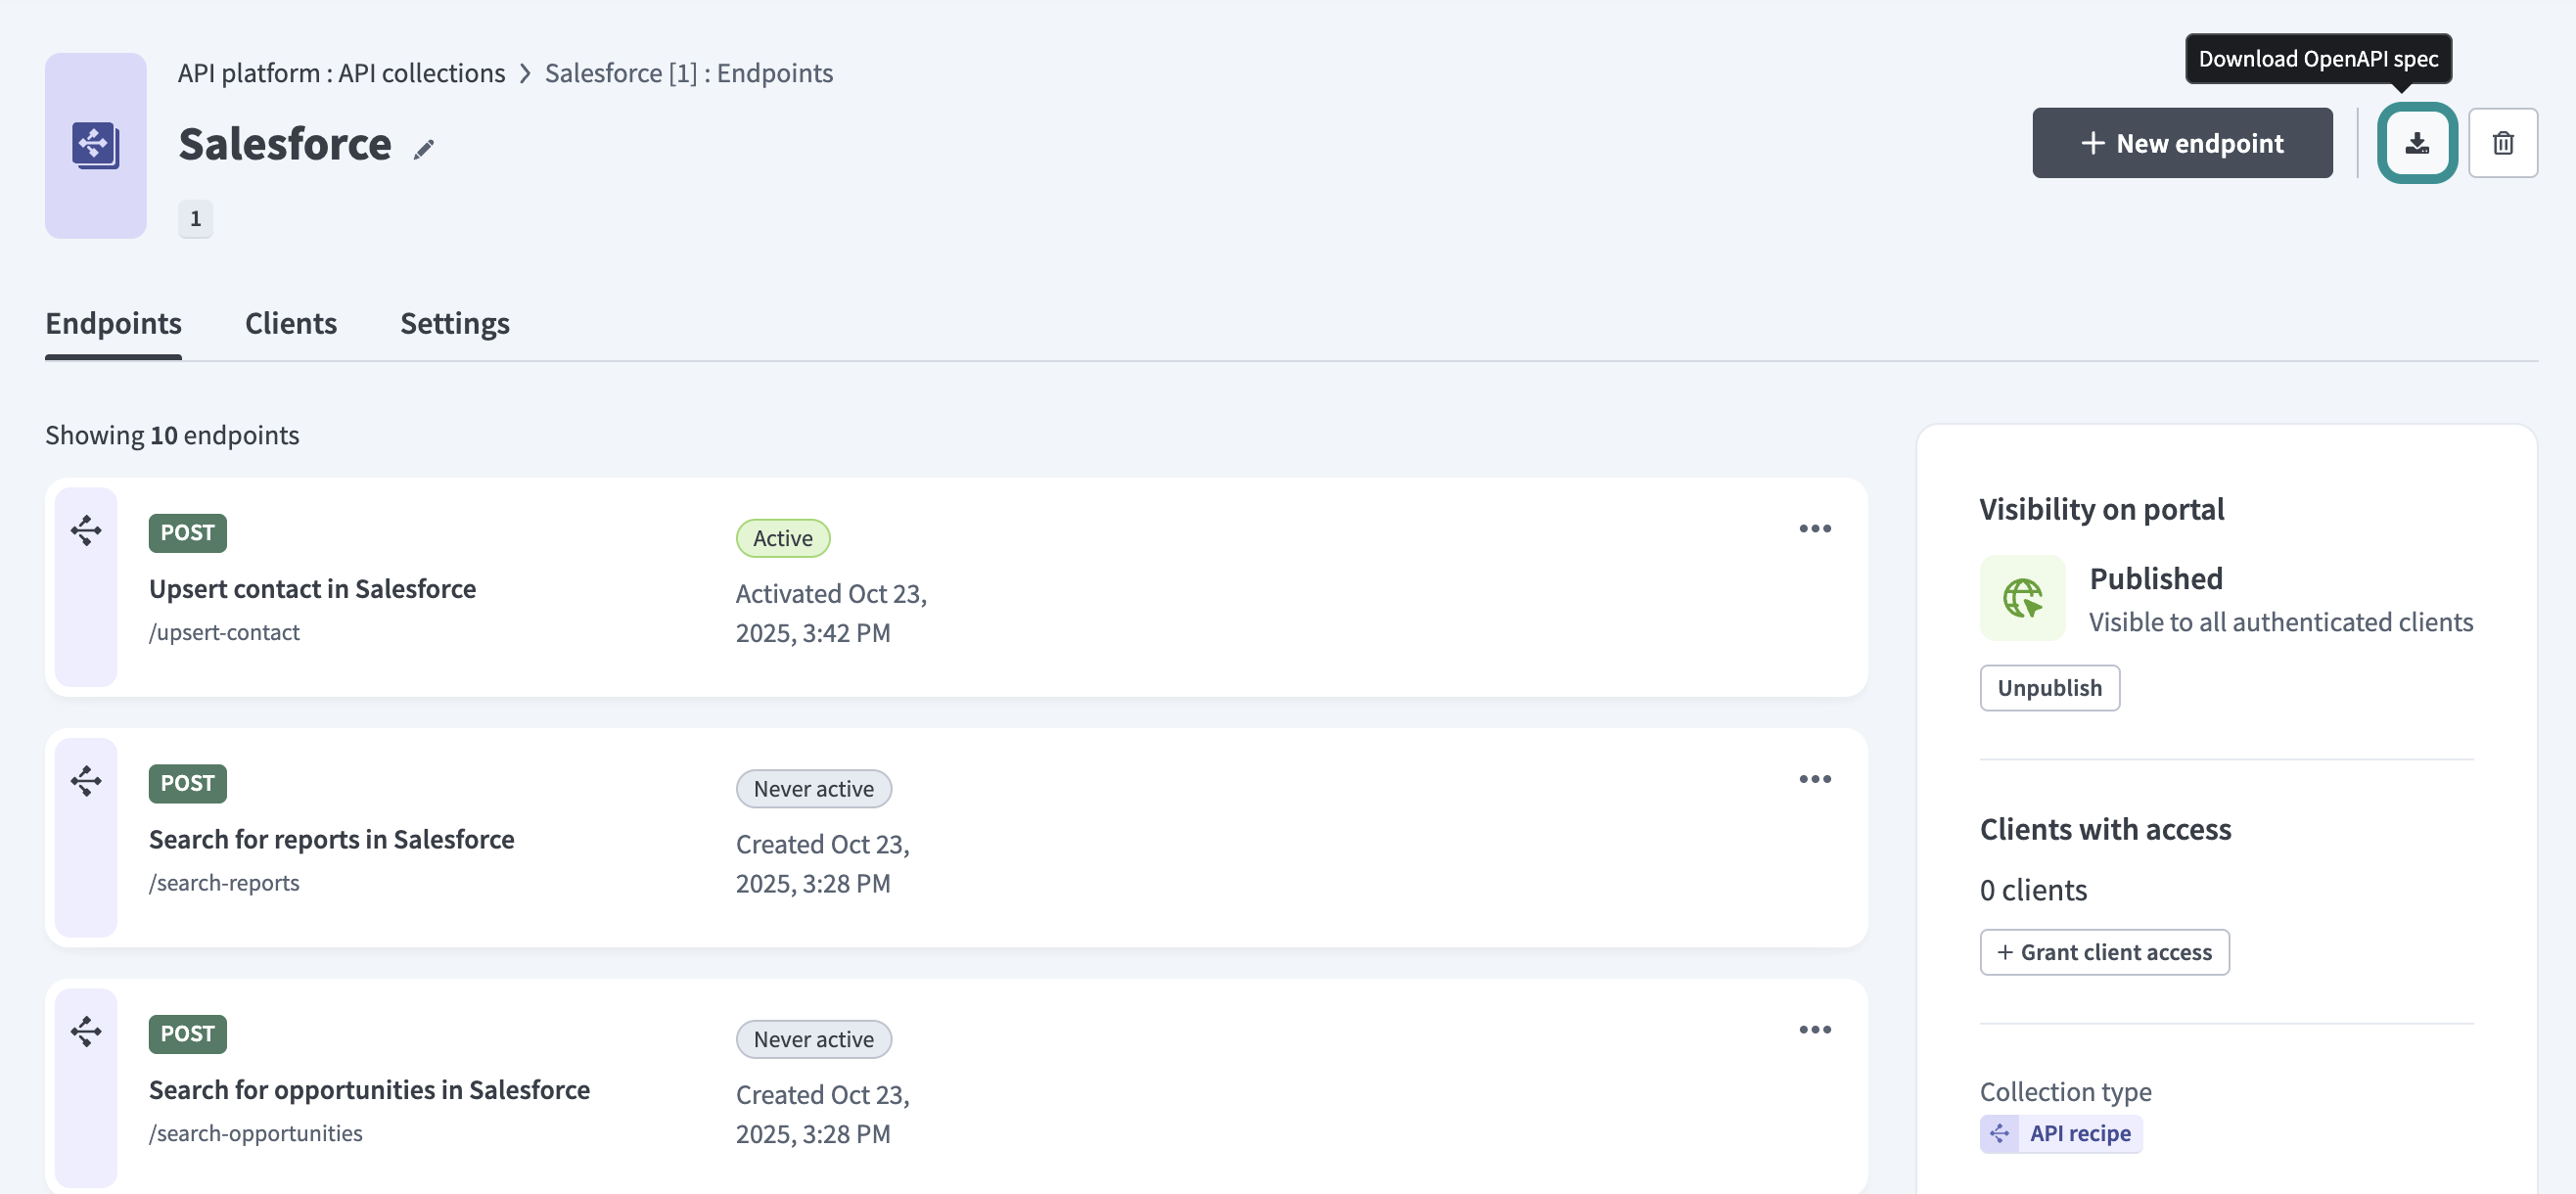Create a new endpoint
The width and height of the screenshot is (2576, 1194).
(2183, 143)
